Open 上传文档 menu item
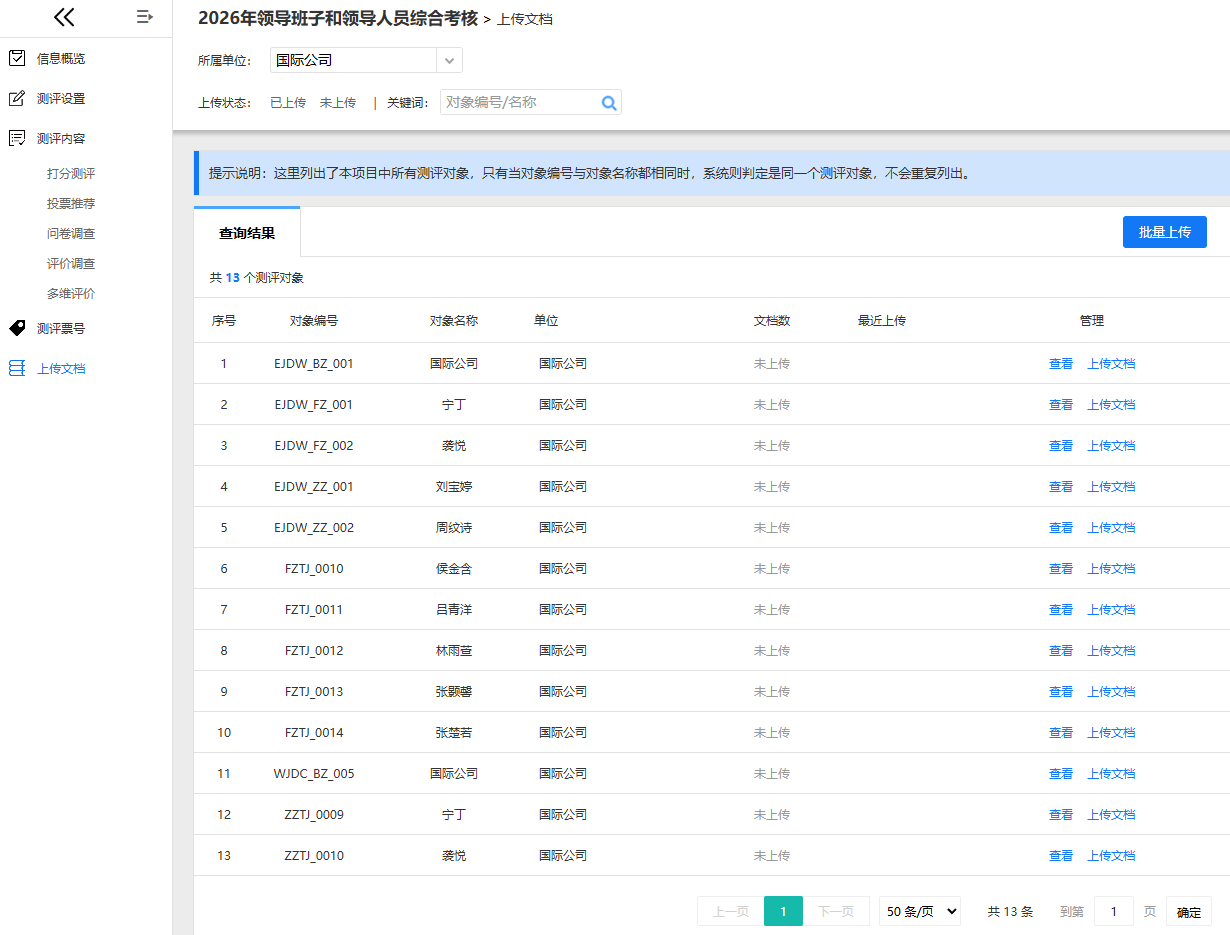 (x=61, y=368)
